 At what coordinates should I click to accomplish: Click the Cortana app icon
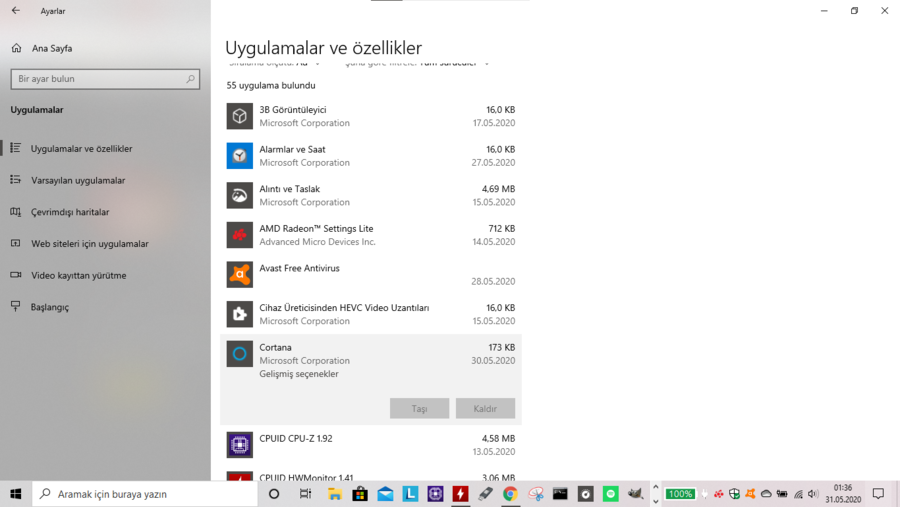[239, 354]
